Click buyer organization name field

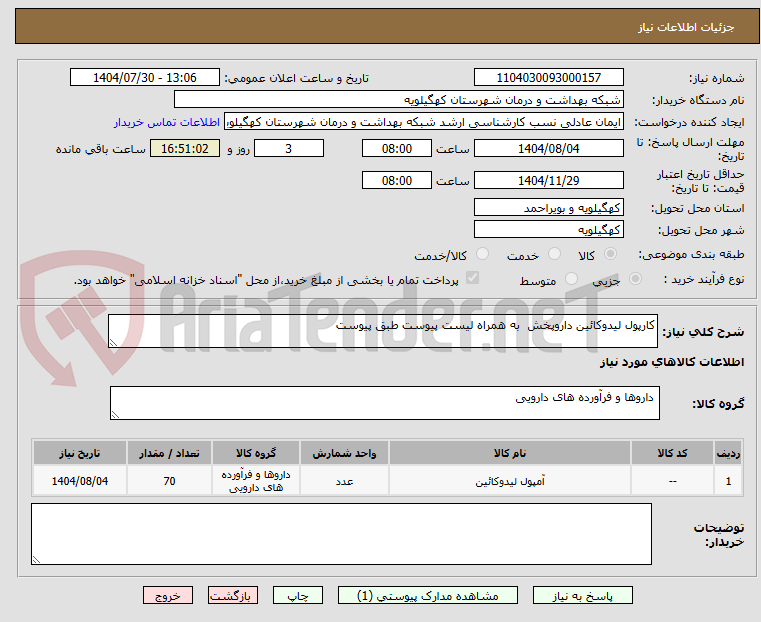[x=398, y=100]
